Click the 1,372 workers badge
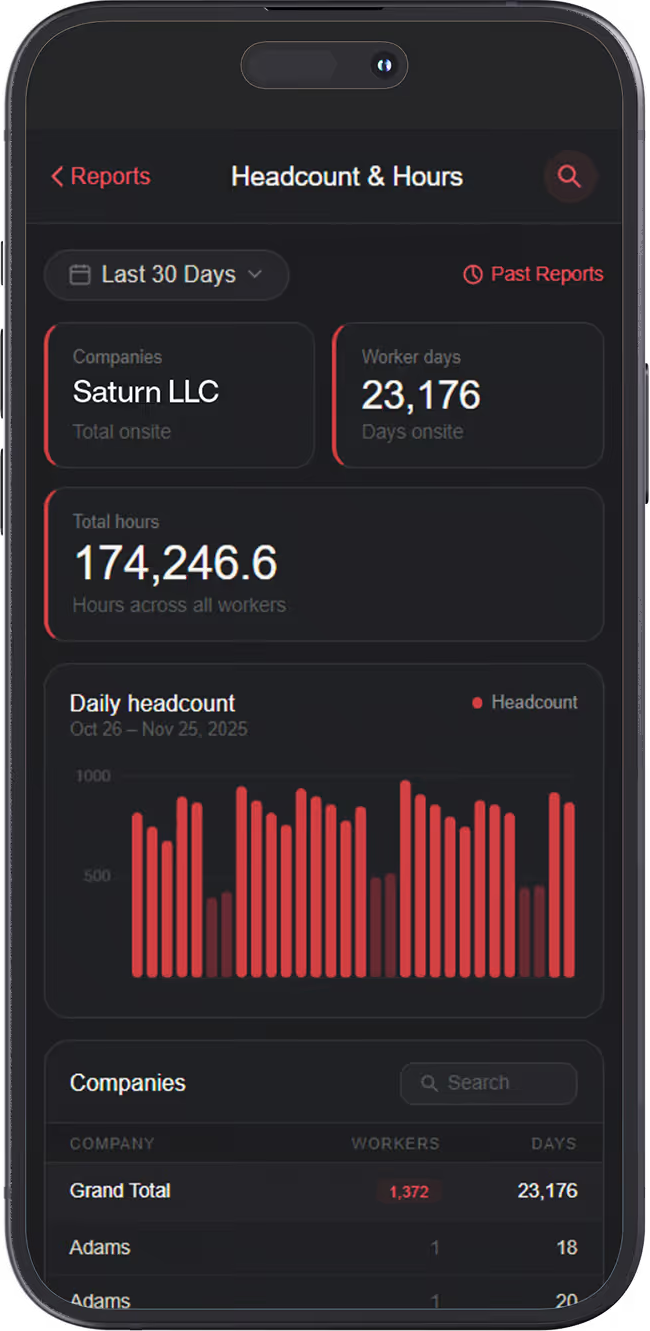650x1331 pixels. coord(409,1192)
